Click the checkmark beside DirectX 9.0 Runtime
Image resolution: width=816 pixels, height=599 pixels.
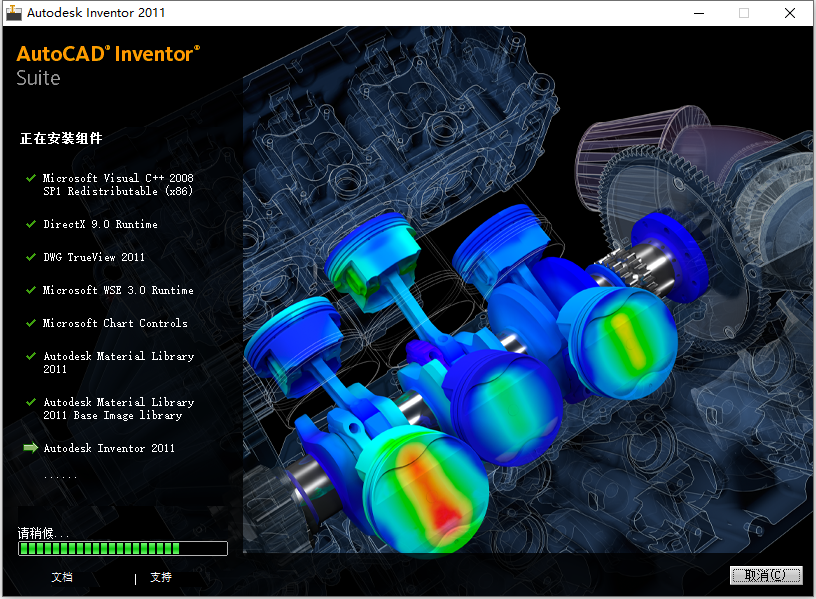(31, 224)
